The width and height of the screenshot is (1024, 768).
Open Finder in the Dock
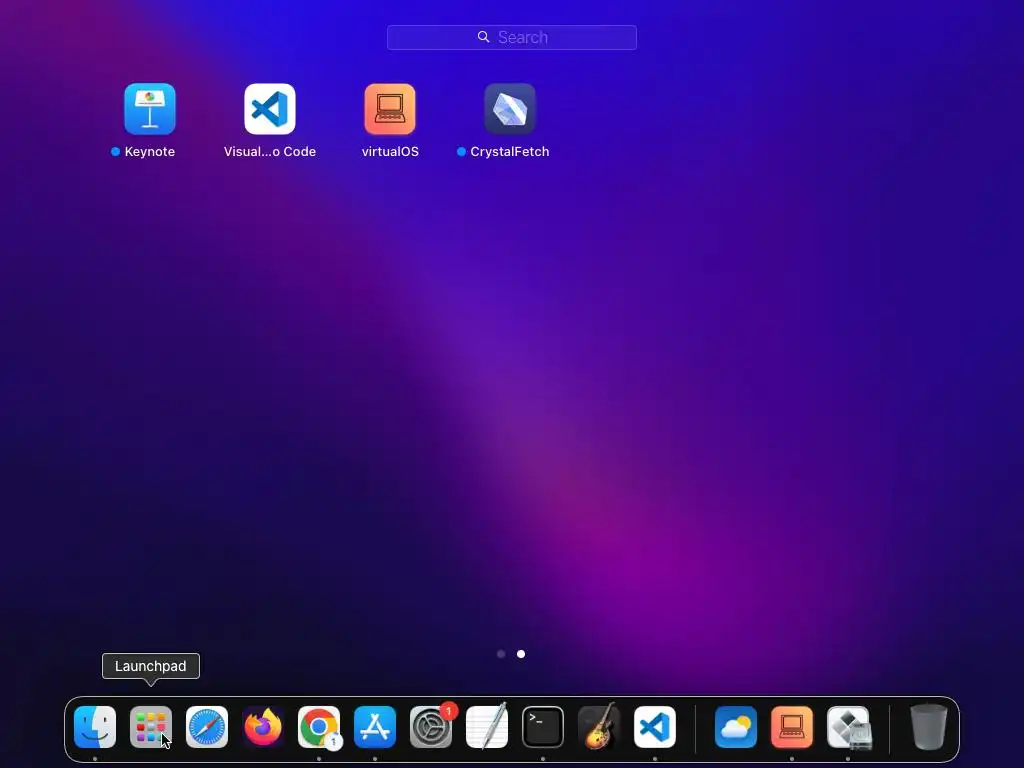(x=95, y=727)
